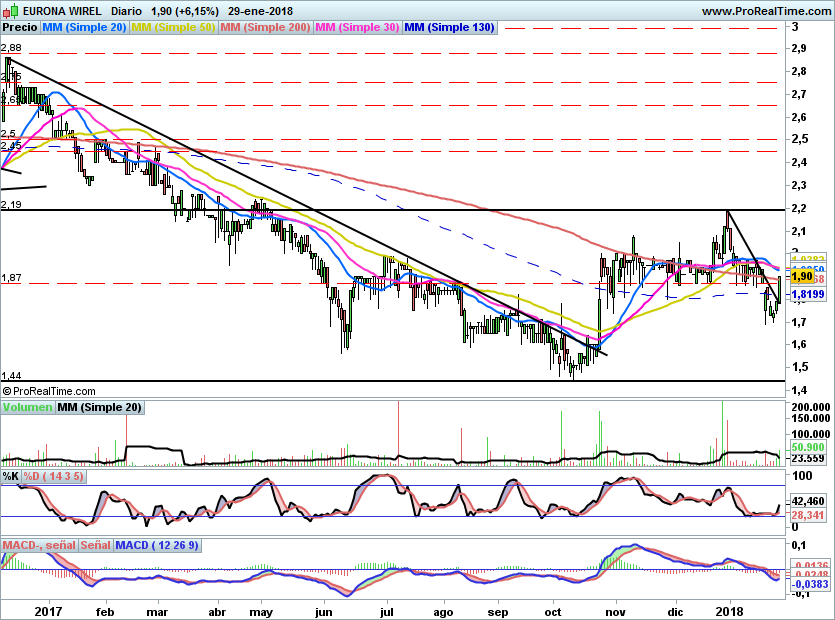
Task: Click the MM (Simple 30) pink label
Action: click(357, 28)
